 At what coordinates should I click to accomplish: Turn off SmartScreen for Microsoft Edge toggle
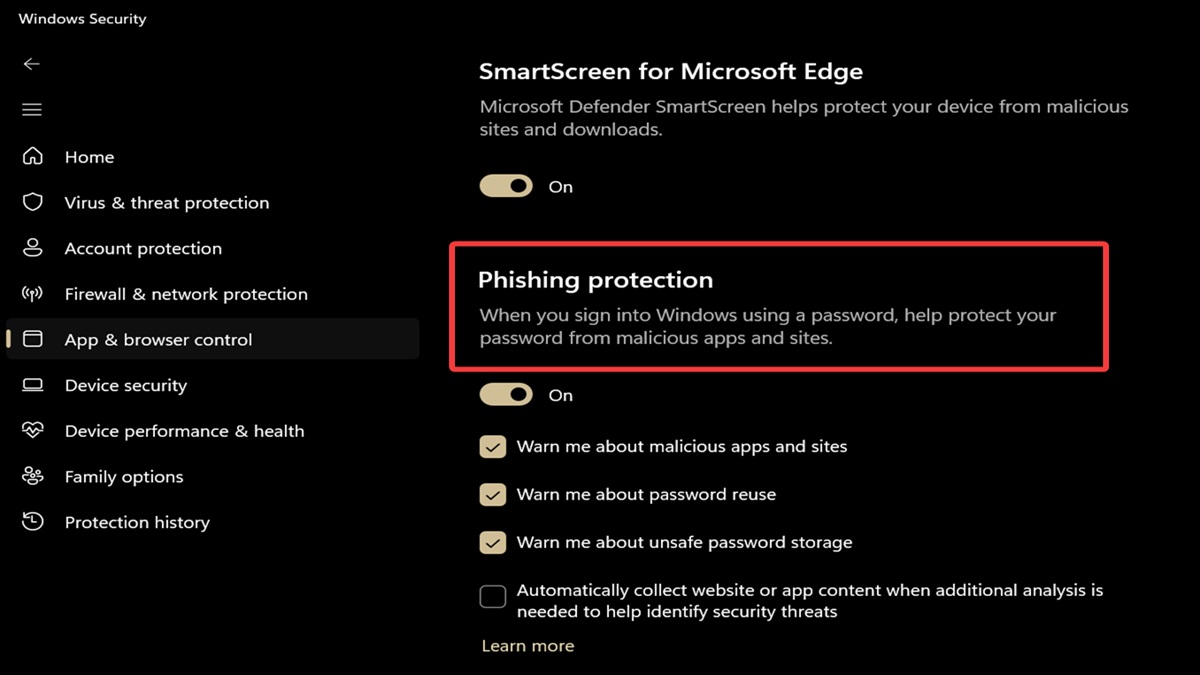coord(506,186)
